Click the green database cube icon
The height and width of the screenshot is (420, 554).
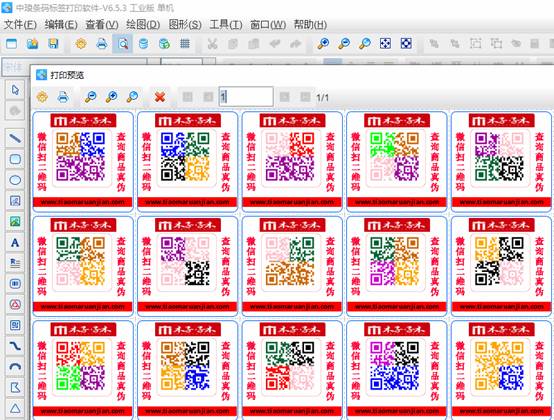(164, 44)
